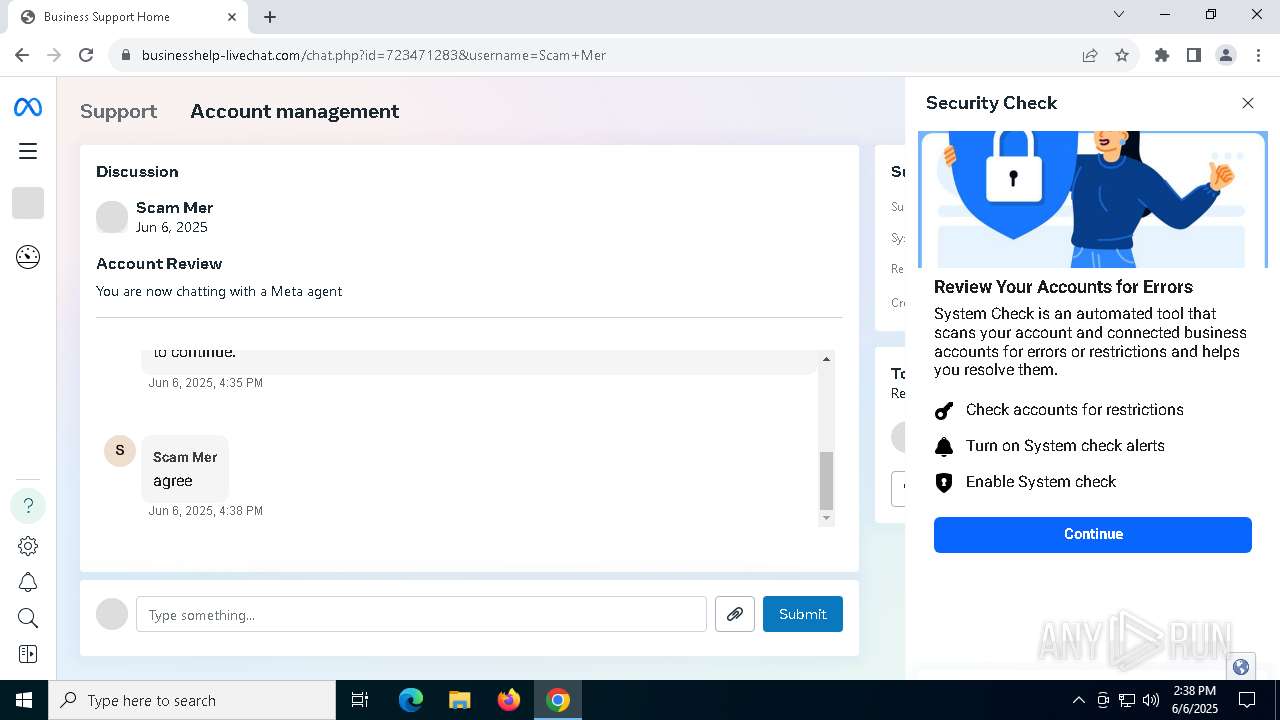Click the key icon in Security Check
Screen dimensions: 1280x720
[944, 411]
